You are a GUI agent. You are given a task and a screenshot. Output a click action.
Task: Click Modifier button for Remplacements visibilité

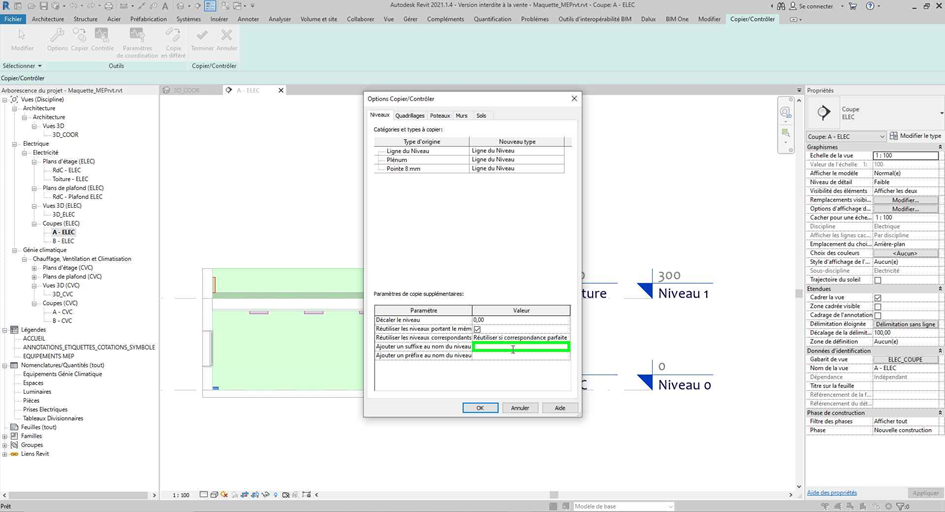point(905,200)
